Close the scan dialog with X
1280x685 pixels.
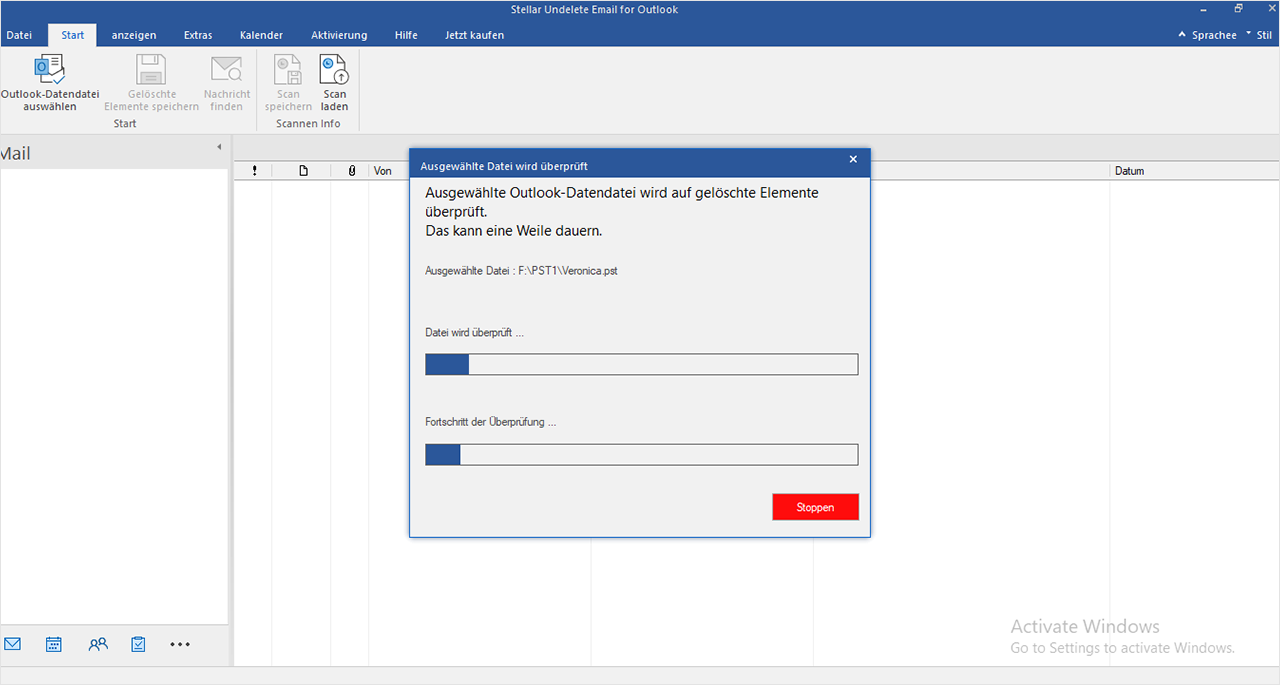pyautogui.click(x=853, y=159)
